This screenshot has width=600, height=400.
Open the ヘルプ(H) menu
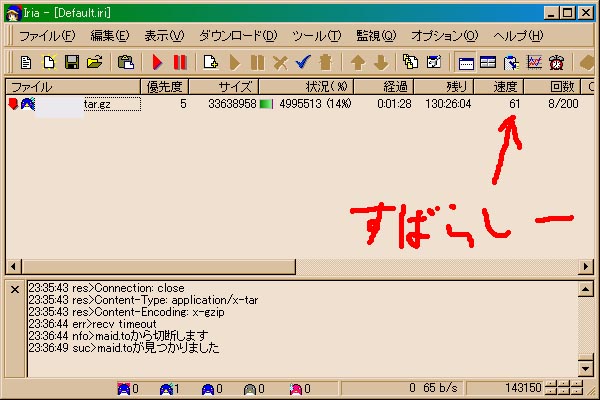coord(518,36)
